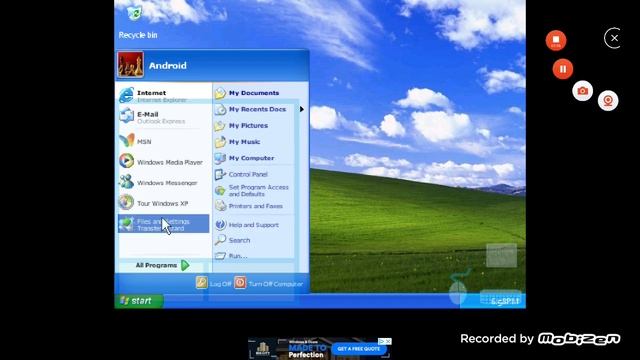Start Tour Windows XP
The image size is (640, 360).
coord(164,203)
